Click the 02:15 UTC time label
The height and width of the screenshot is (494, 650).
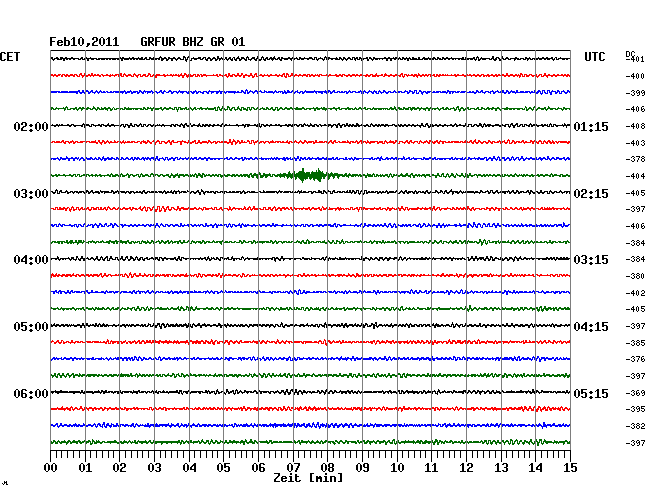591,194
